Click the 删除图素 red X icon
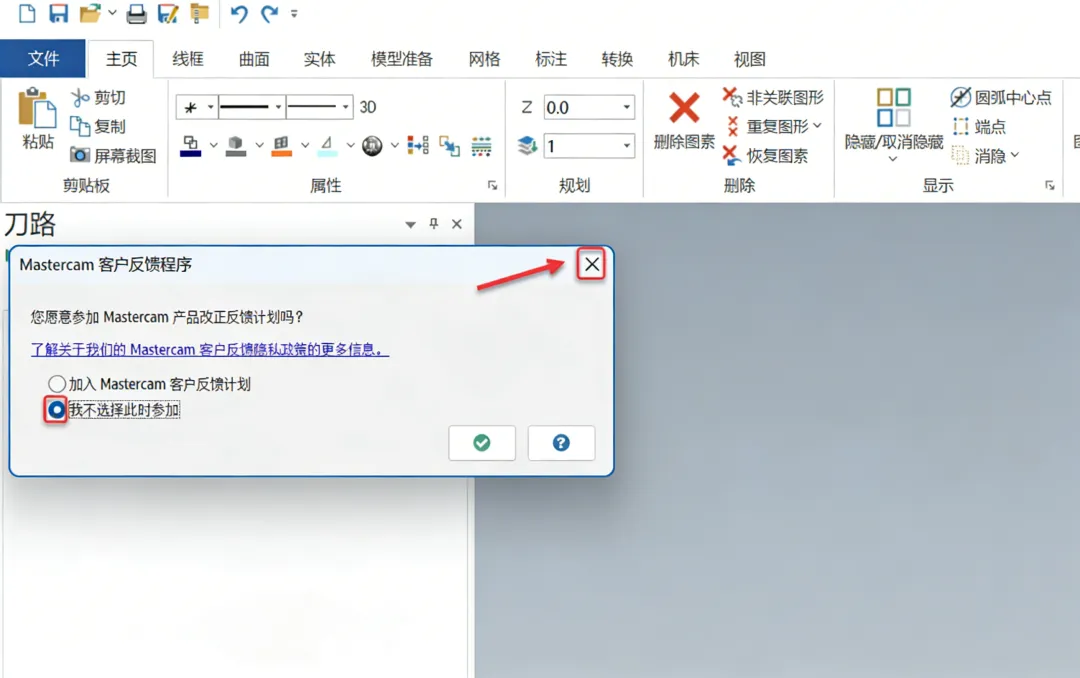1080x678 pixels. [x=684, y=107]
